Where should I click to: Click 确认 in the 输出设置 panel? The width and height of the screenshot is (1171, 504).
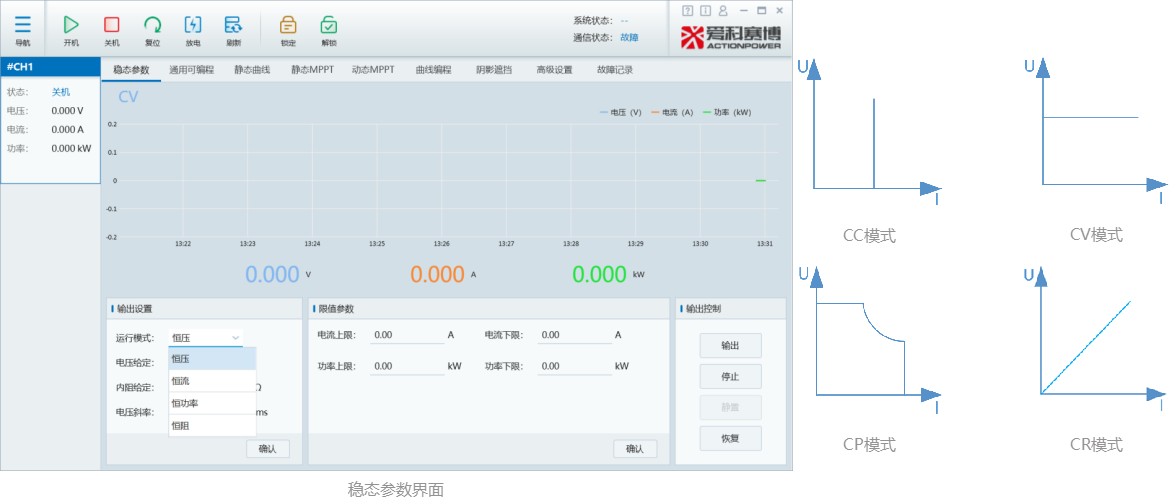tap(267, 449)
